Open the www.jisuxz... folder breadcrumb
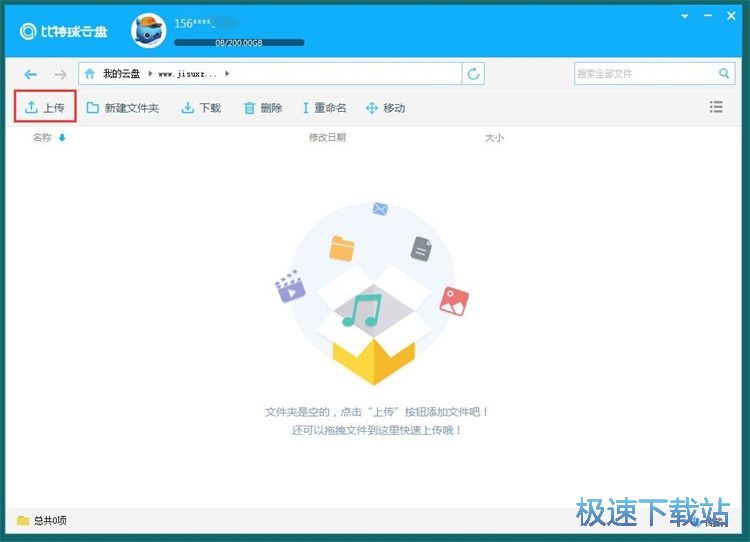 coord(187,74)
